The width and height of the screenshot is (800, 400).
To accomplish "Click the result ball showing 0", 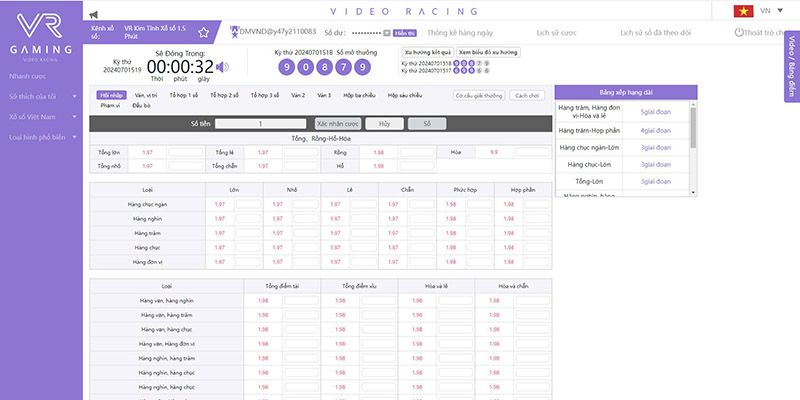I will [x=306, y=67].
